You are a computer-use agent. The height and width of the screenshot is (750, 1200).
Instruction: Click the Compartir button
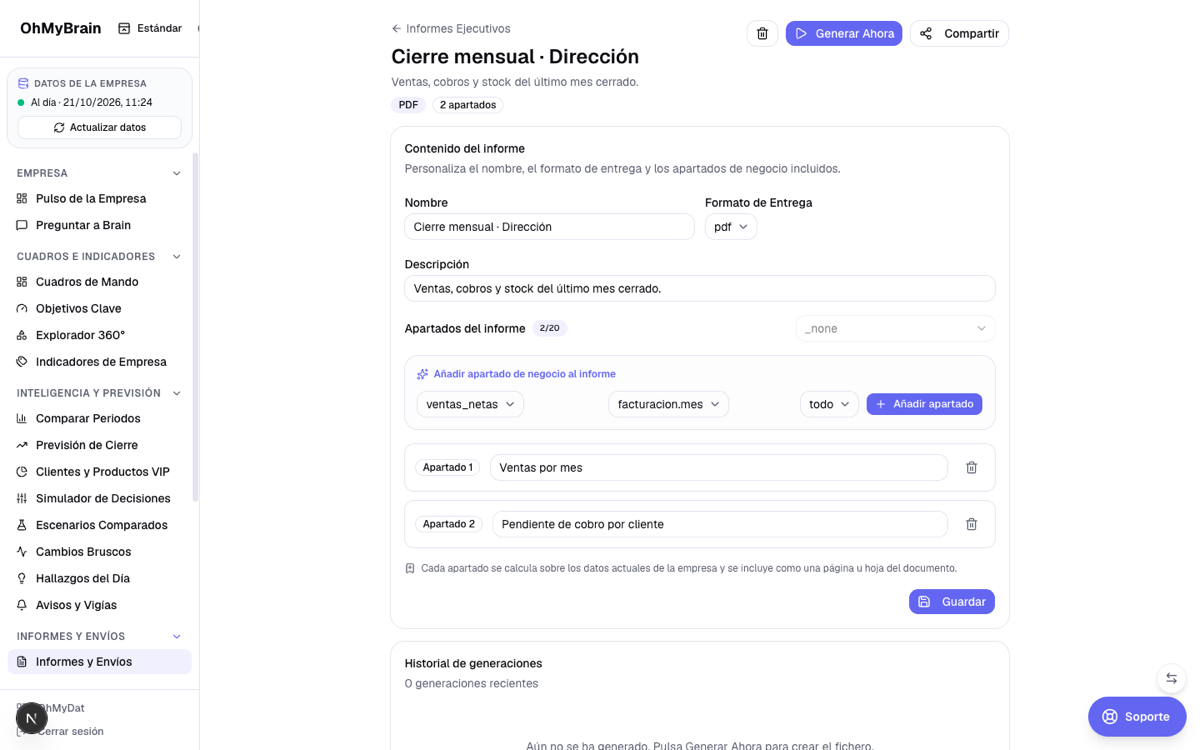pos(959,33)
